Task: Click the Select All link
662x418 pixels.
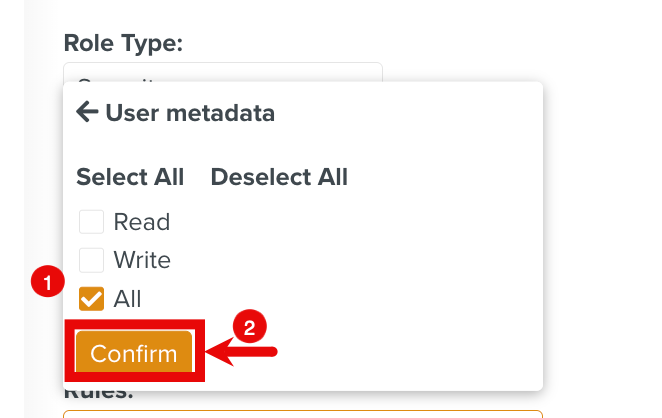Action: point(130,177)
